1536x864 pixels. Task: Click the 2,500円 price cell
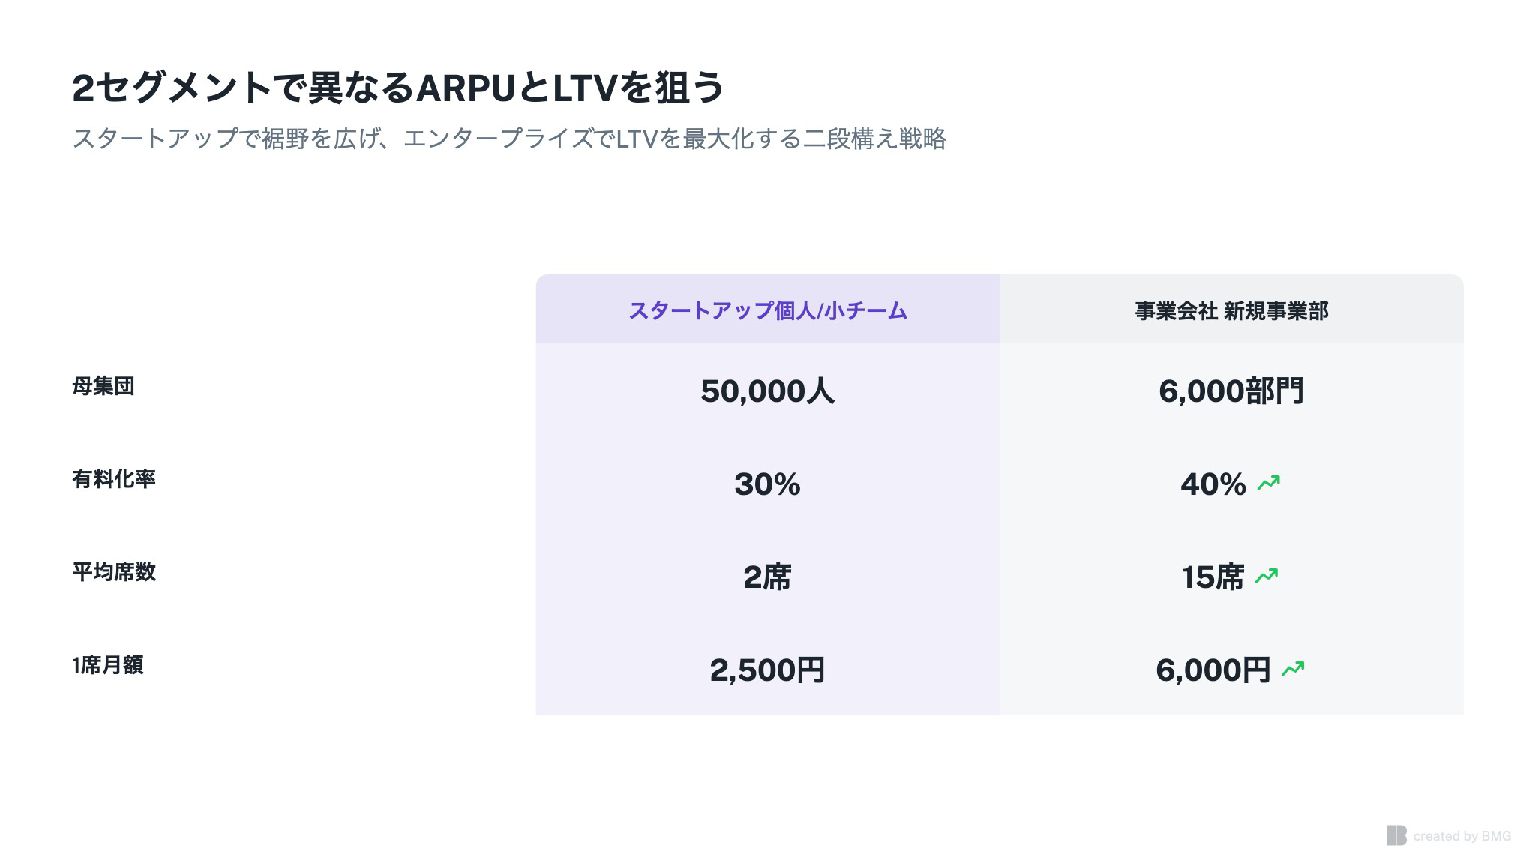[767, 670]
